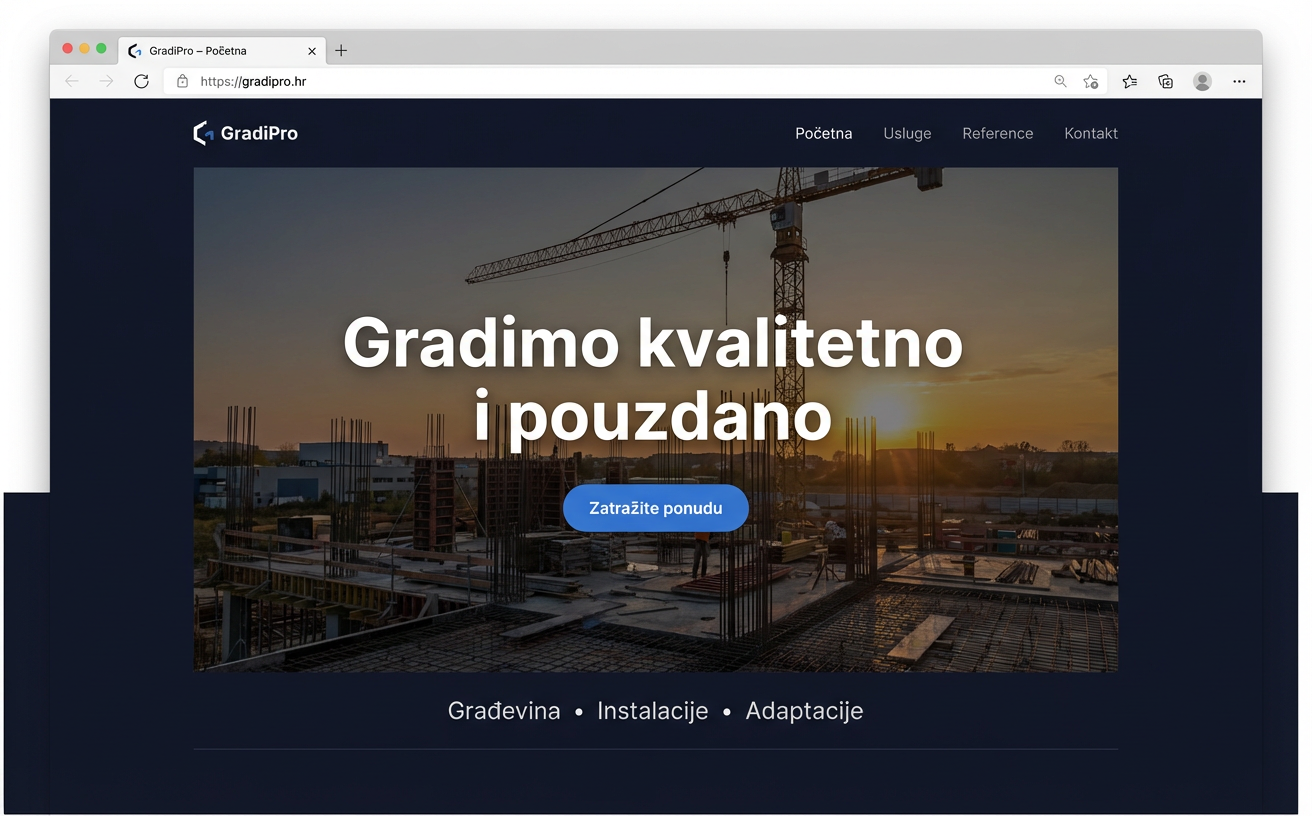The width and height of the screenshot is (1312, 816).
Task: Click the Adaptacije text
Action: (804, 711)
